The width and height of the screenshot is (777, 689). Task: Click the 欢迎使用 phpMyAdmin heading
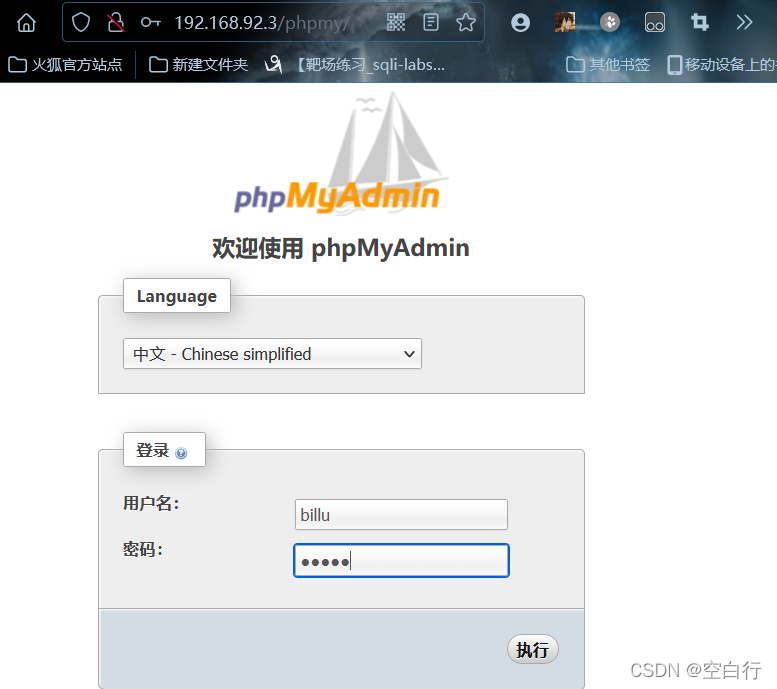341,248
